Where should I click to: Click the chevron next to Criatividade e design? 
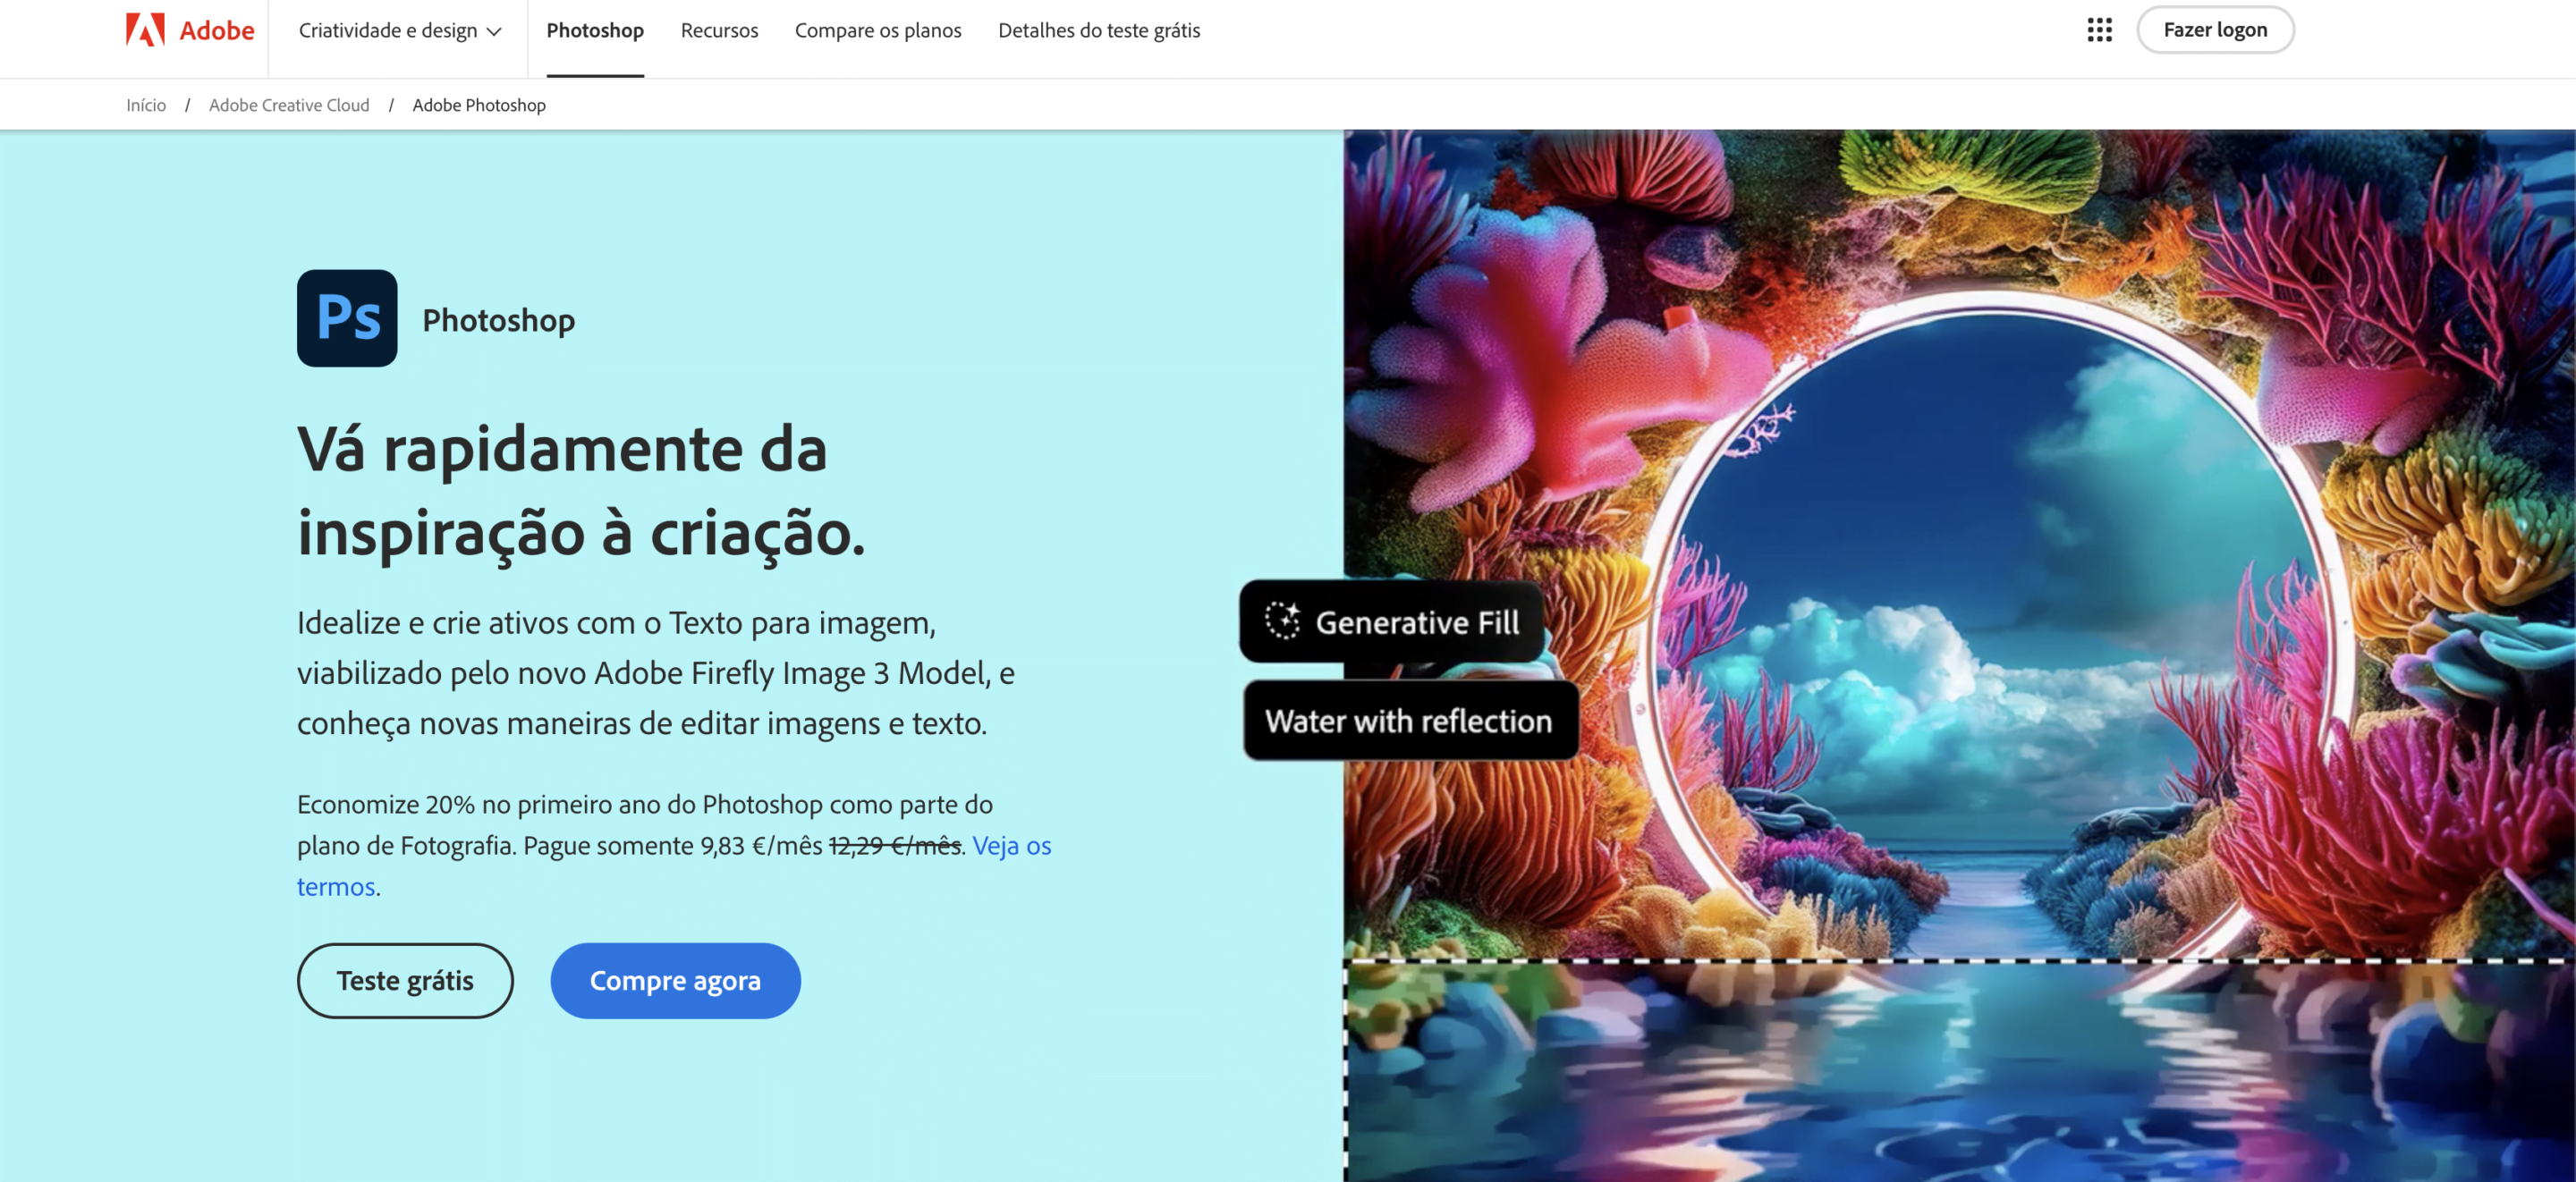[x=494, y=32]
